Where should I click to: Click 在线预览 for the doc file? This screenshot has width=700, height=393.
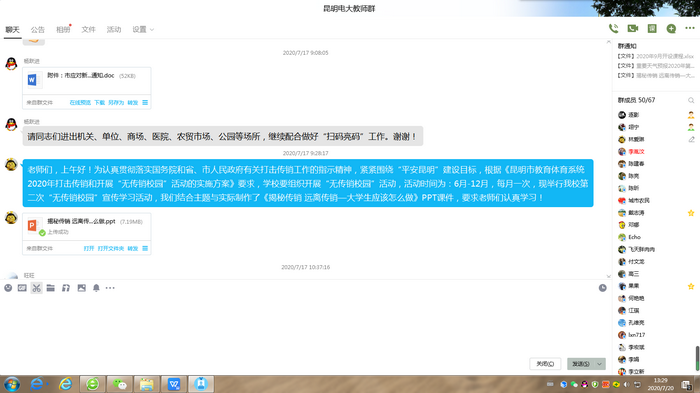(x=80, y=103)
